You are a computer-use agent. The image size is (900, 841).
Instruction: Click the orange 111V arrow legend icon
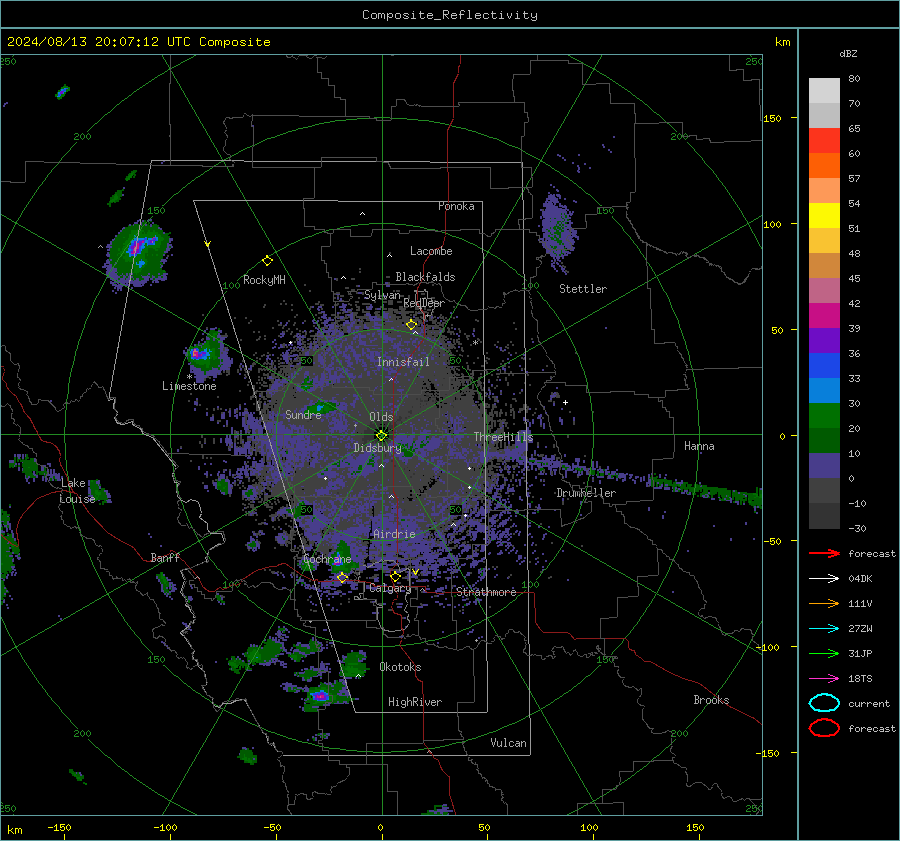pyautogui.click(x=824, y=603)
